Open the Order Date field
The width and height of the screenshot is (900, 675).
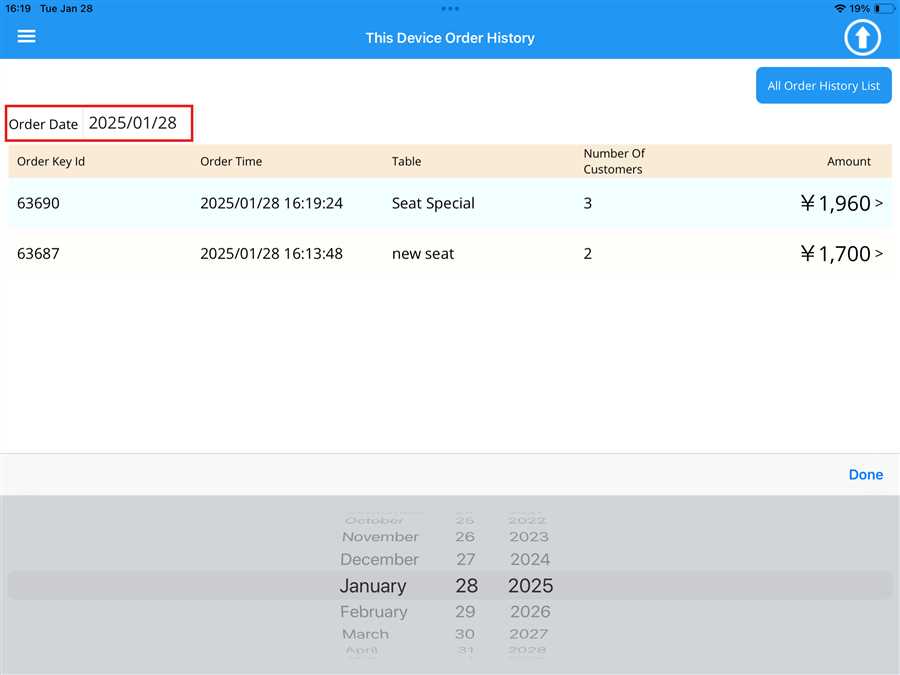pyautogui.click(x=132, y=124)
